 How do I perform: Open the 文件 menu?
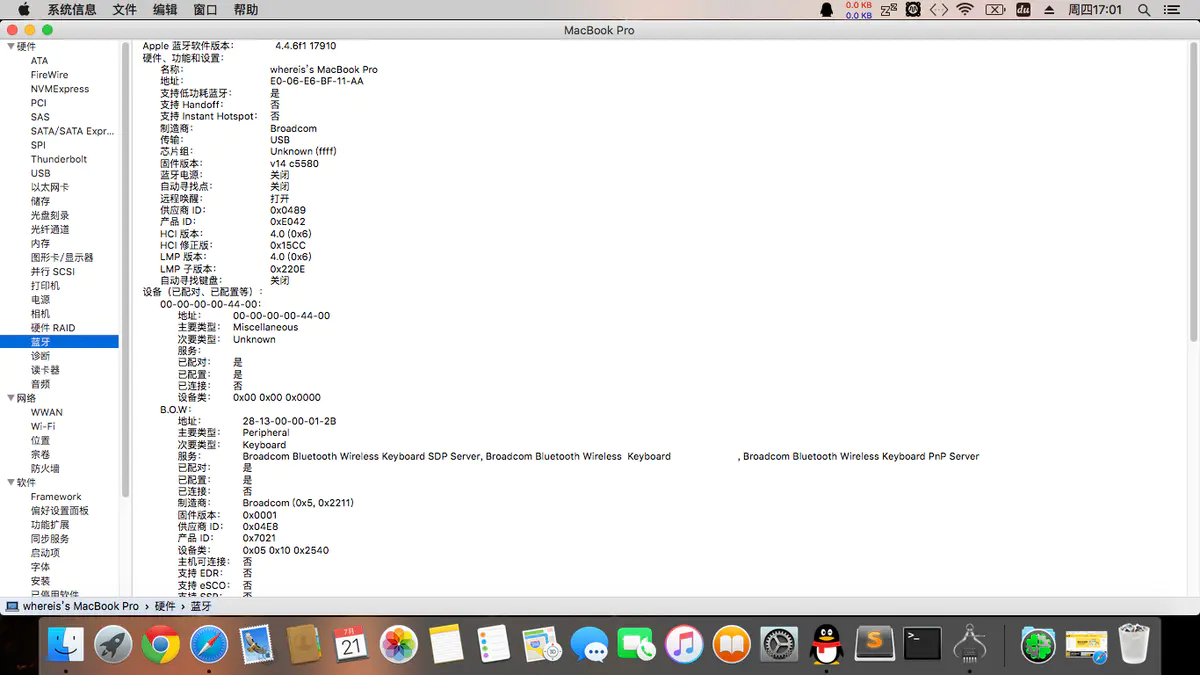[x=125, y=10]
